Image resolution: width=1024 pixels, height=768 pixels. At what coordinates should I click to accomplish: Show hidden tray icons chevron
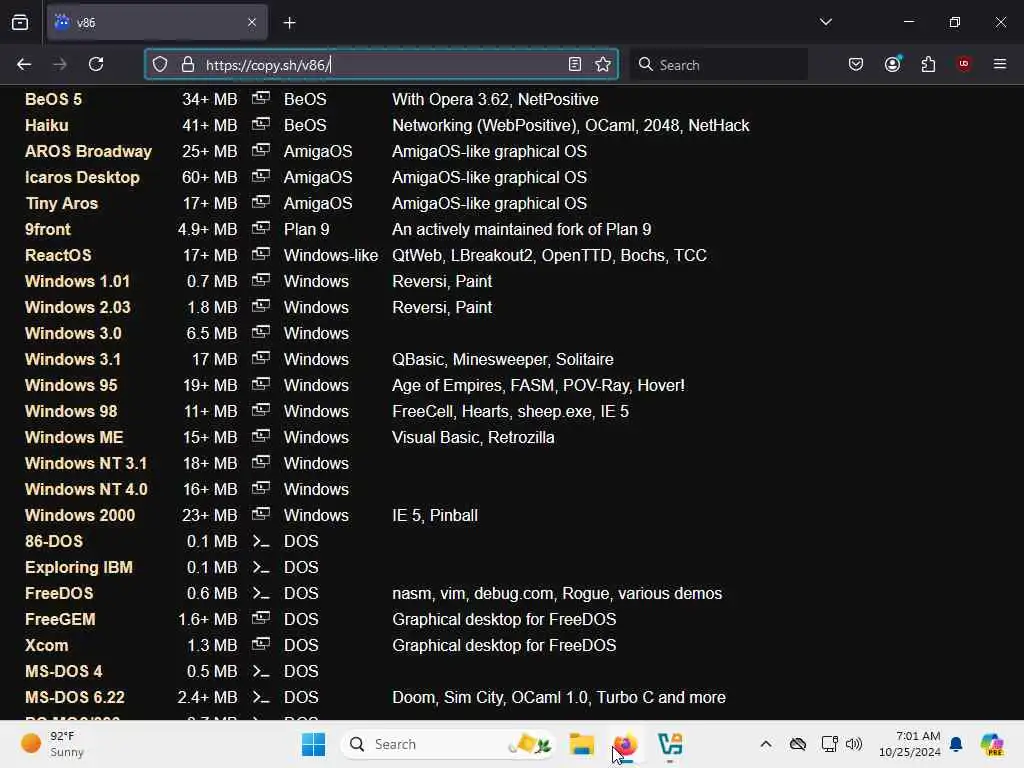coord(766,744)
